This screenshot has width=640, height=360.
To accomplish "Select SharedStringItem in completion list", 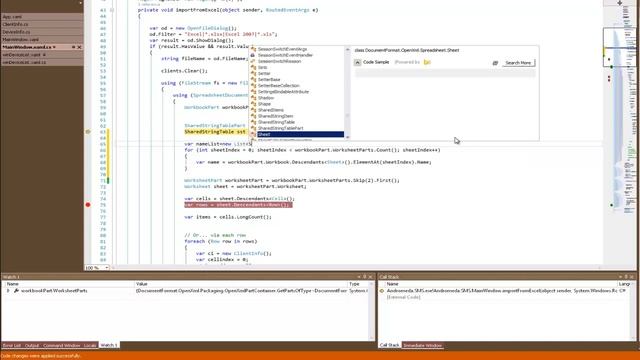I will click(x=276, y=116).
